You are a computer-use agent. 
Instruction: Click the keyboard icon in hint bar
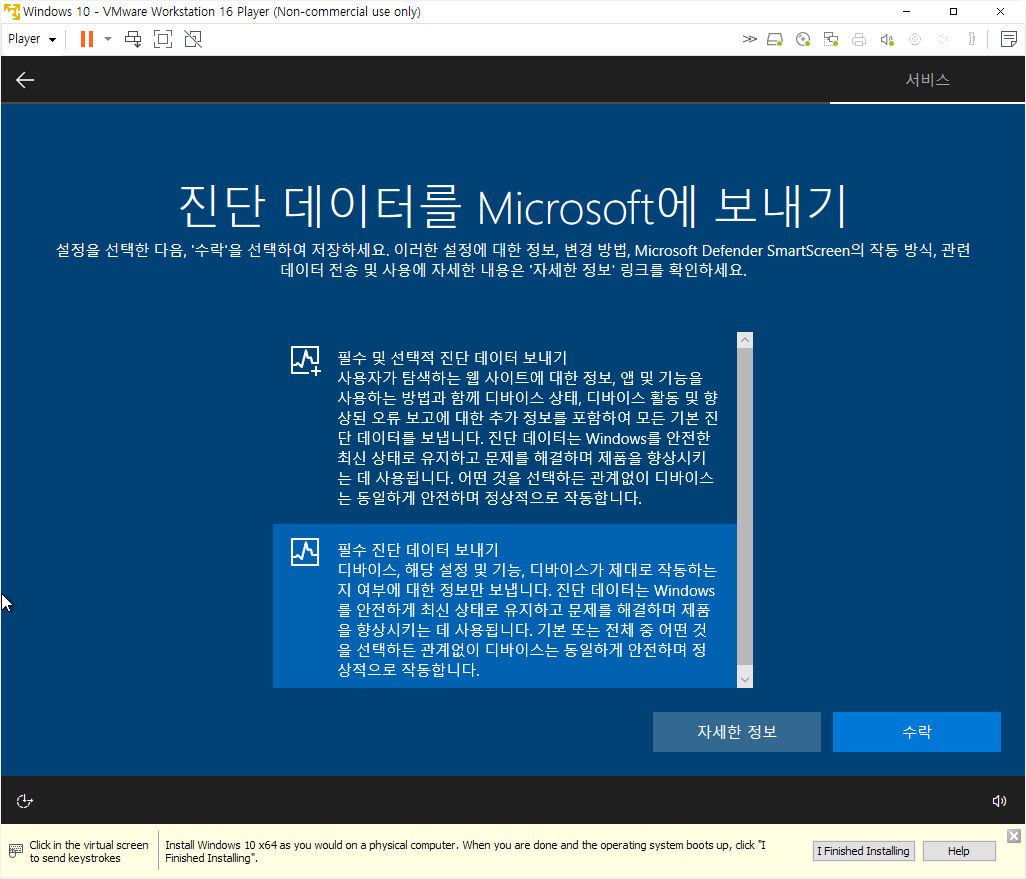[16, 851]
